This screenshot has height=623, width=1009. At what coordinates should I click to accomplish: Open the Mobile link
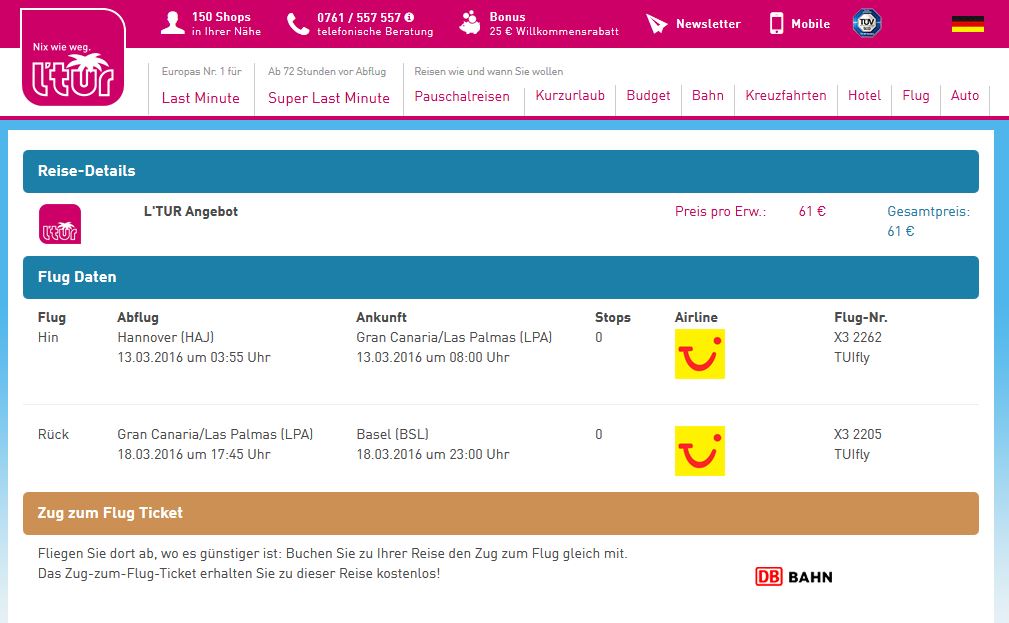point(810,24)
